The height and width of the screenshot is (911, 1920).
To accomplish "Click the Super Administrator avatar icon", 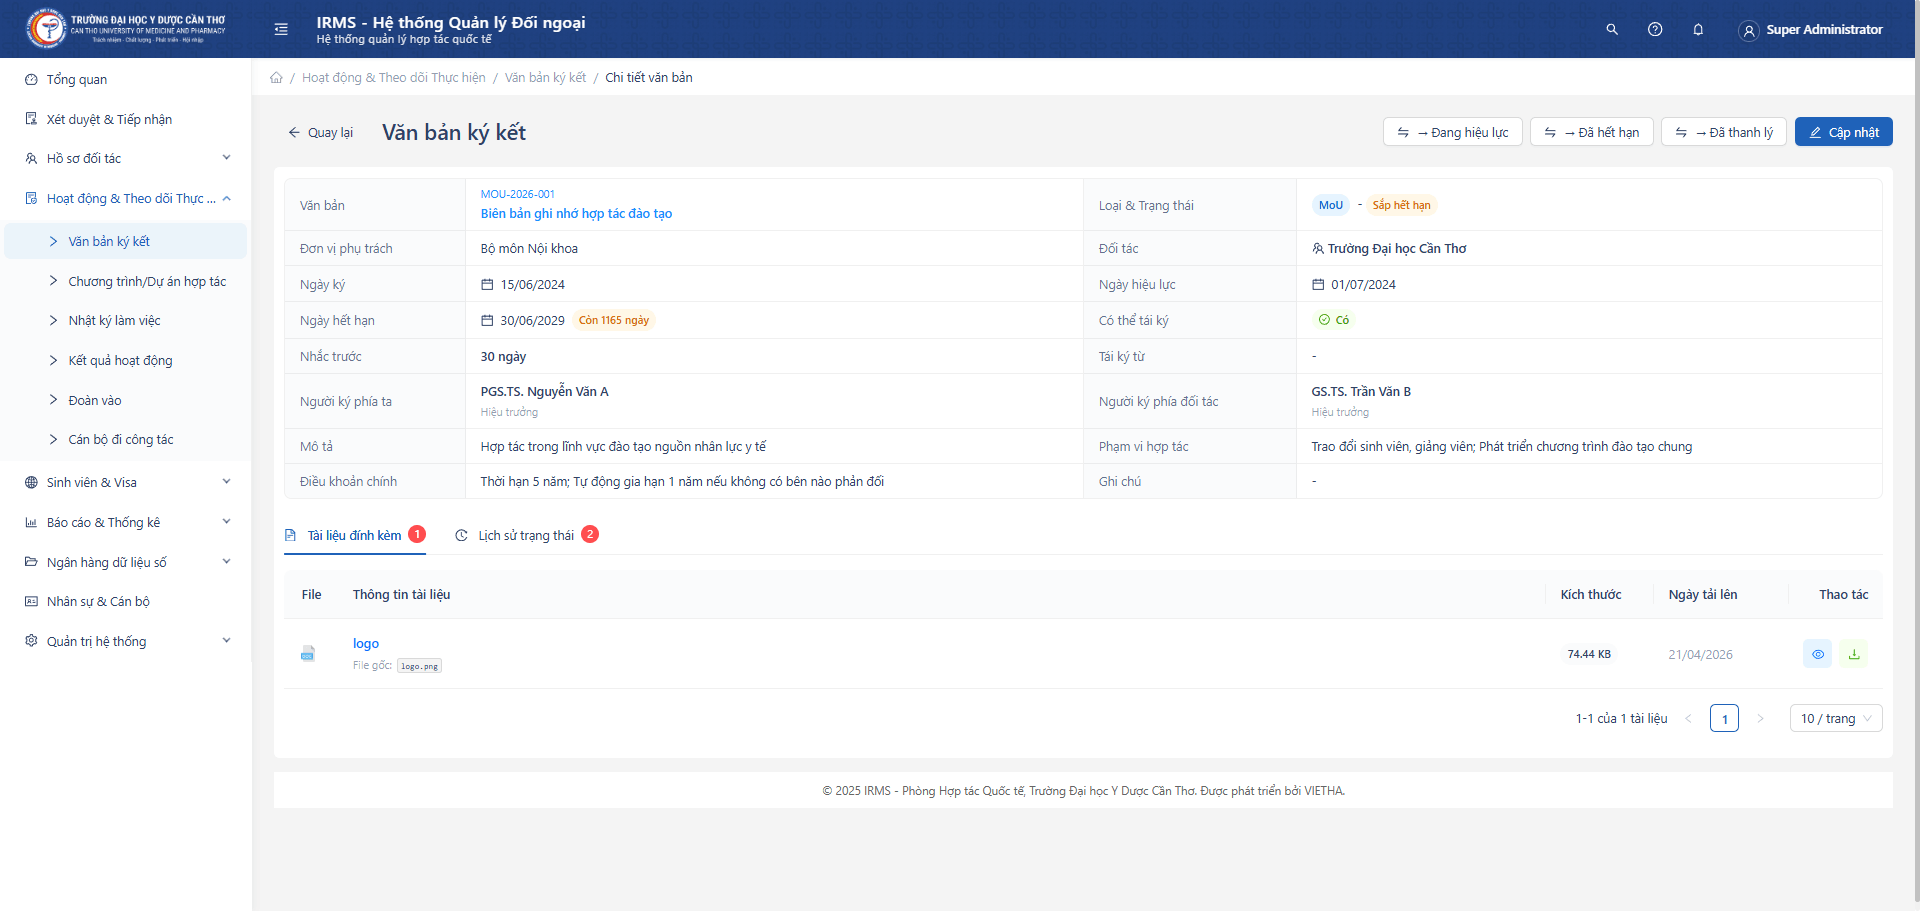I will (x=1748, y=31).
